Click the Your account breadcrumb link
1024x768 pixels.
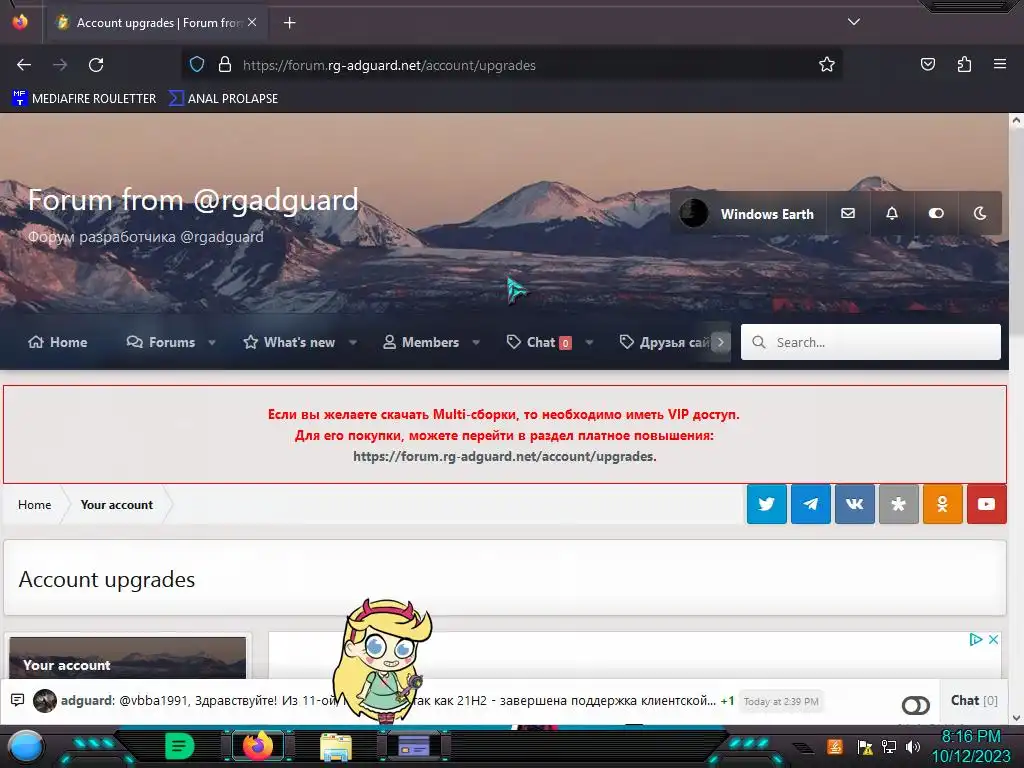click(117, 505)
